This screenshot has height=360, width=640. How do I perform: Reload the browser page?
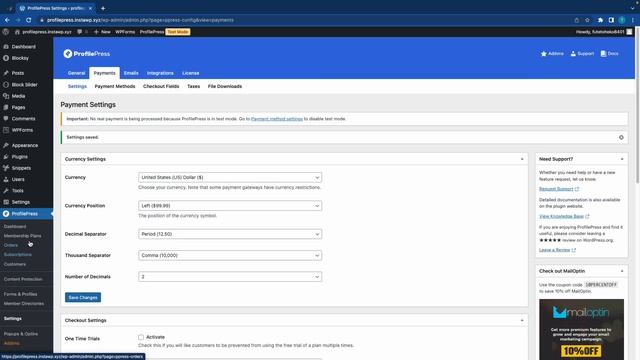click(x=29, y=20)
